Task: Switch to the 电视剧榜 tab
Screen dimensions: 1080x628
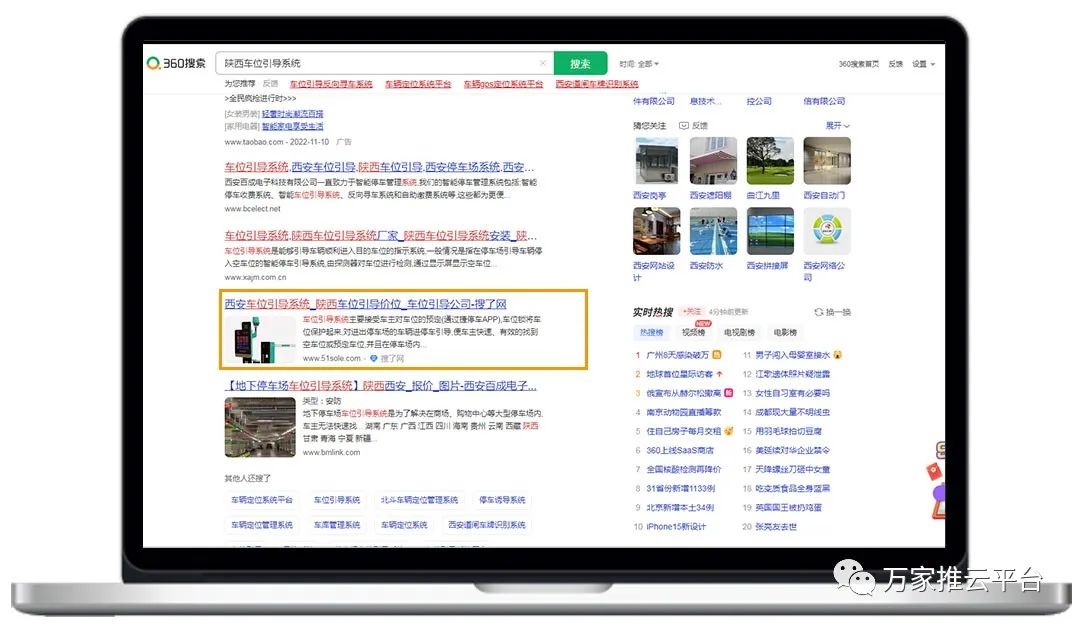Action: (x=740, y=333)
